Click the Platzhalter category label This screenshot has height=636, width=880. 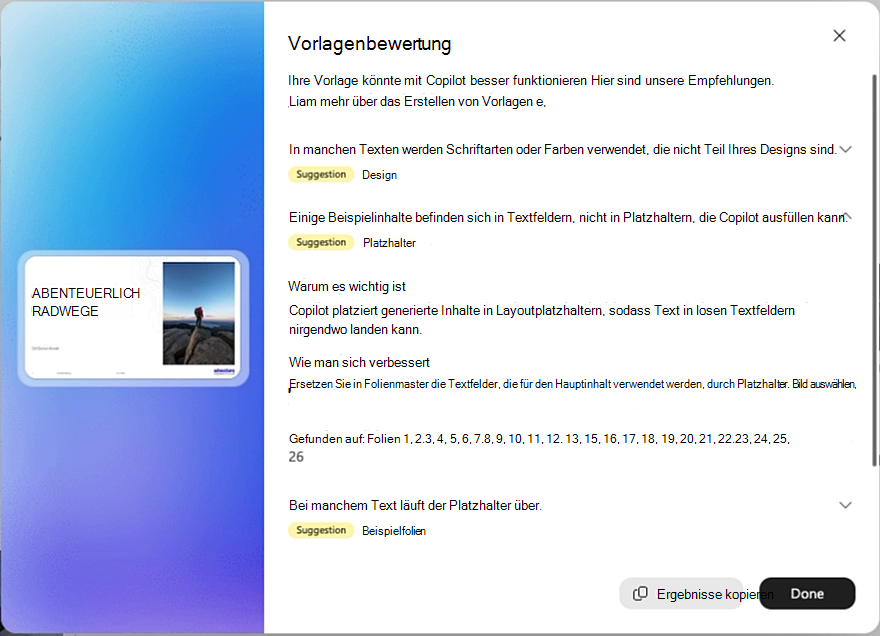(x=389, y=243)
